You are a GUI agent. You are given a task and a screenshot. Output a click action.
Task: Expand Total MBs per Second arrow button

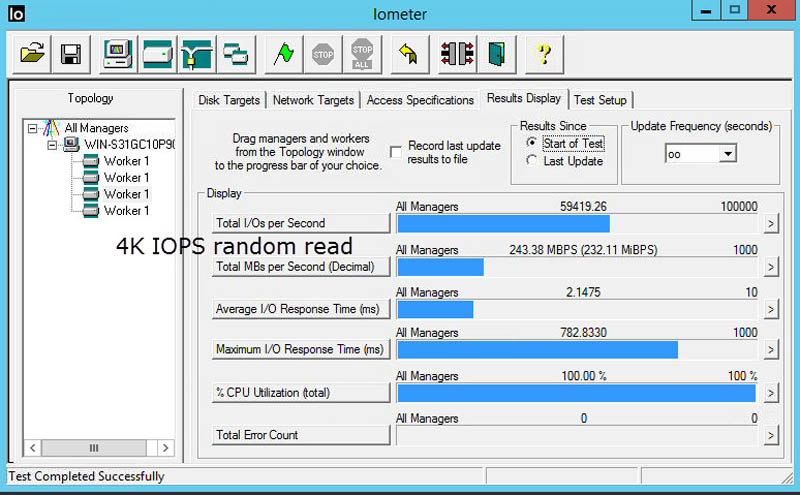[770, 267]
